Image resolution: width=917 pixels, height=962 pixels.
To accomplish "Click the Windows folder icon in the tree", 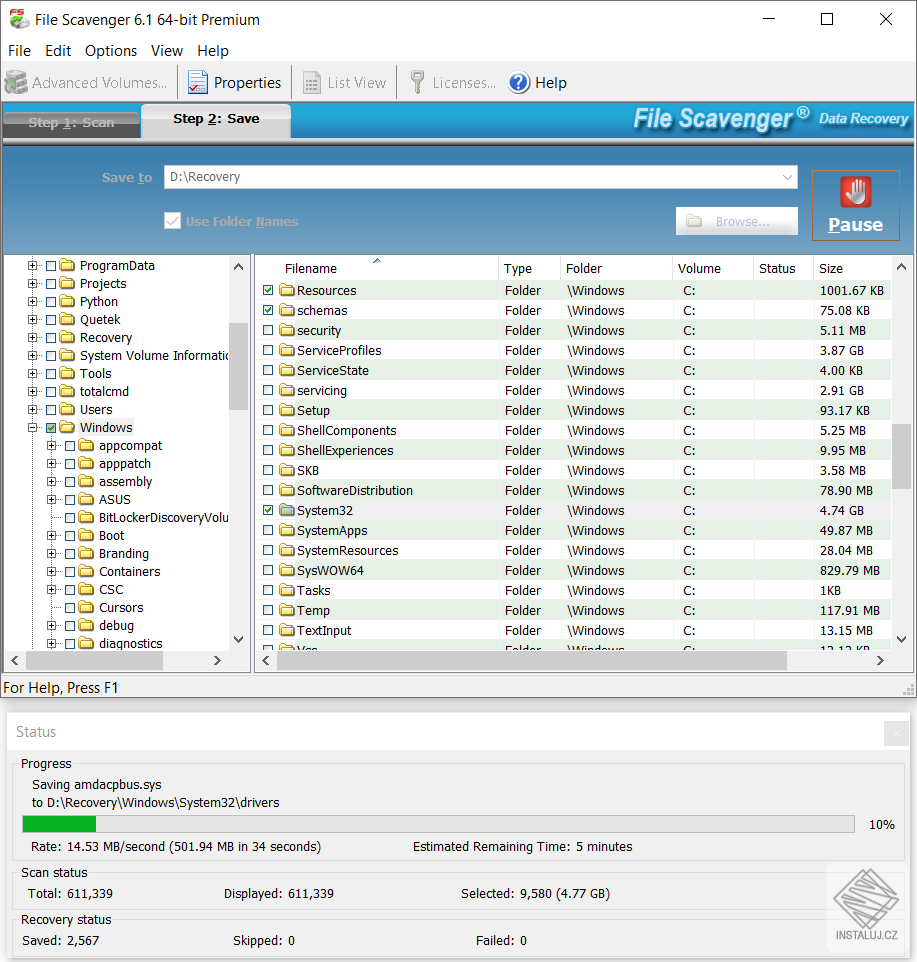I will (x=68, y=427).
